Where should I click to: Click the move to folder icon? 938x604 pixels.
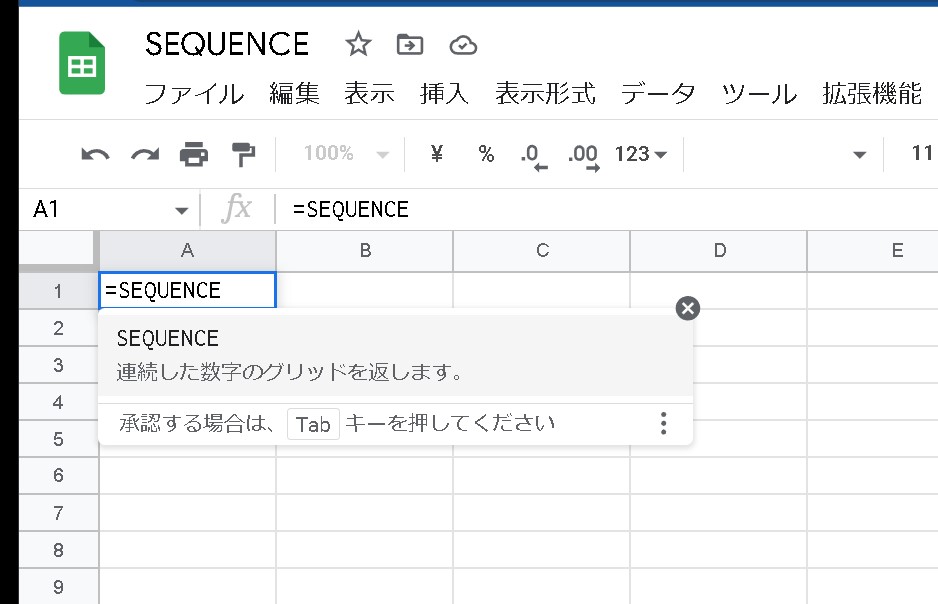click(409, 44)
